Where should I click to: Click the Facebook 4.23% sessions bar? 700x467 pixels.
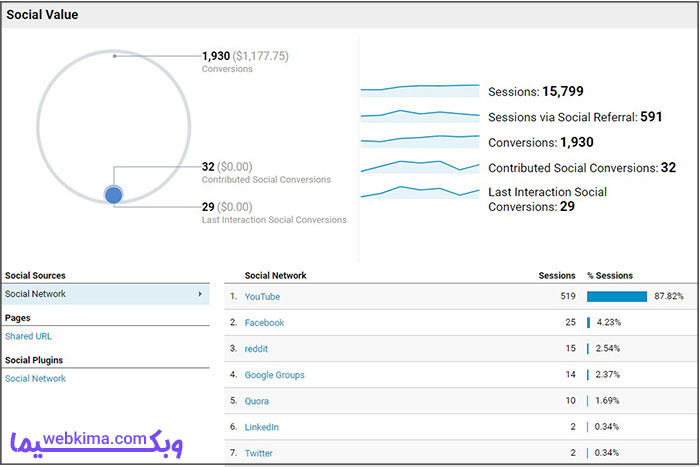point(588,322)
